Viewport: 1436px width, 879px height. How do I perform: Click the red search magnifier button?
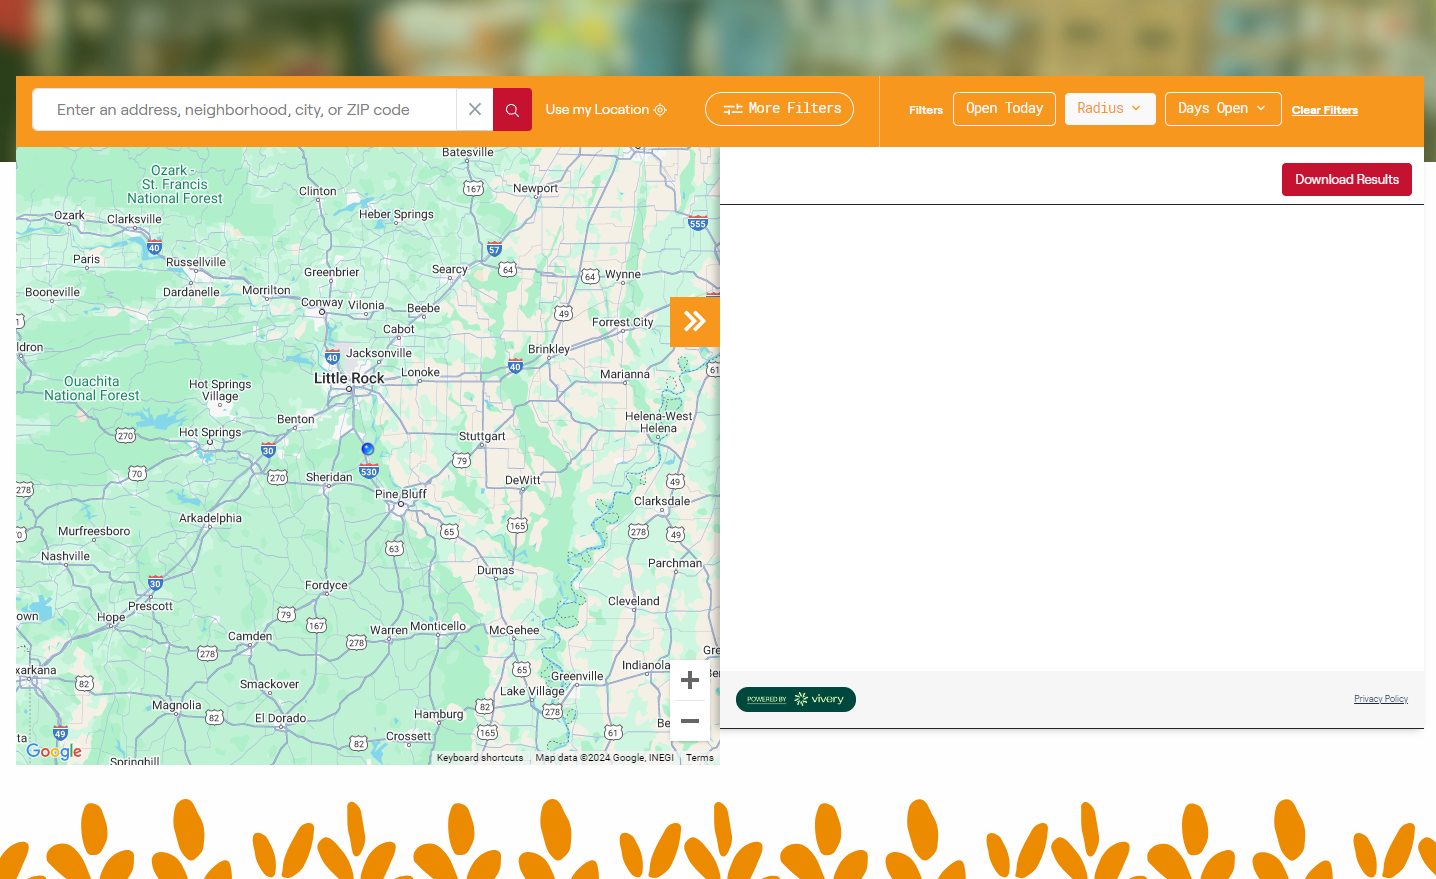click(x=512, y=110)
